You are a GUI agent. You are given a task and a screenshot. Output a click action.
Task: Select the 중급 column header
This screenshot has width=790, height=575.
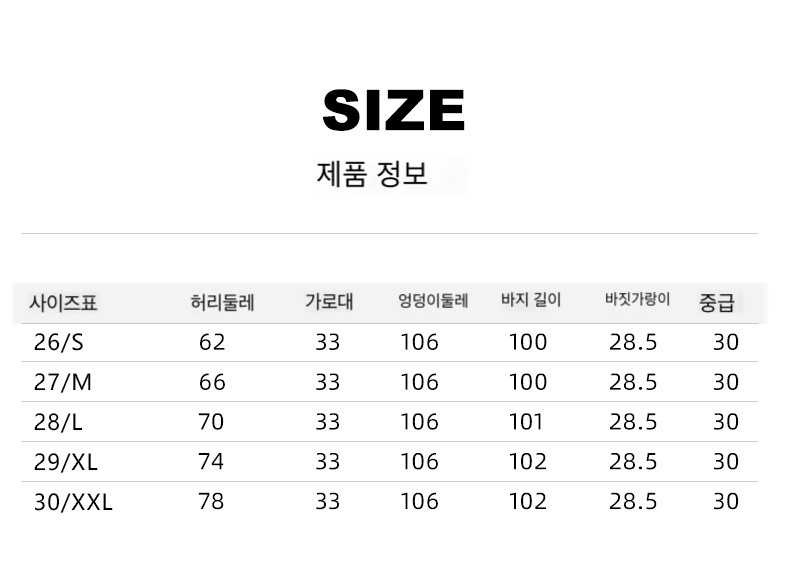click(x=717, y=302)
